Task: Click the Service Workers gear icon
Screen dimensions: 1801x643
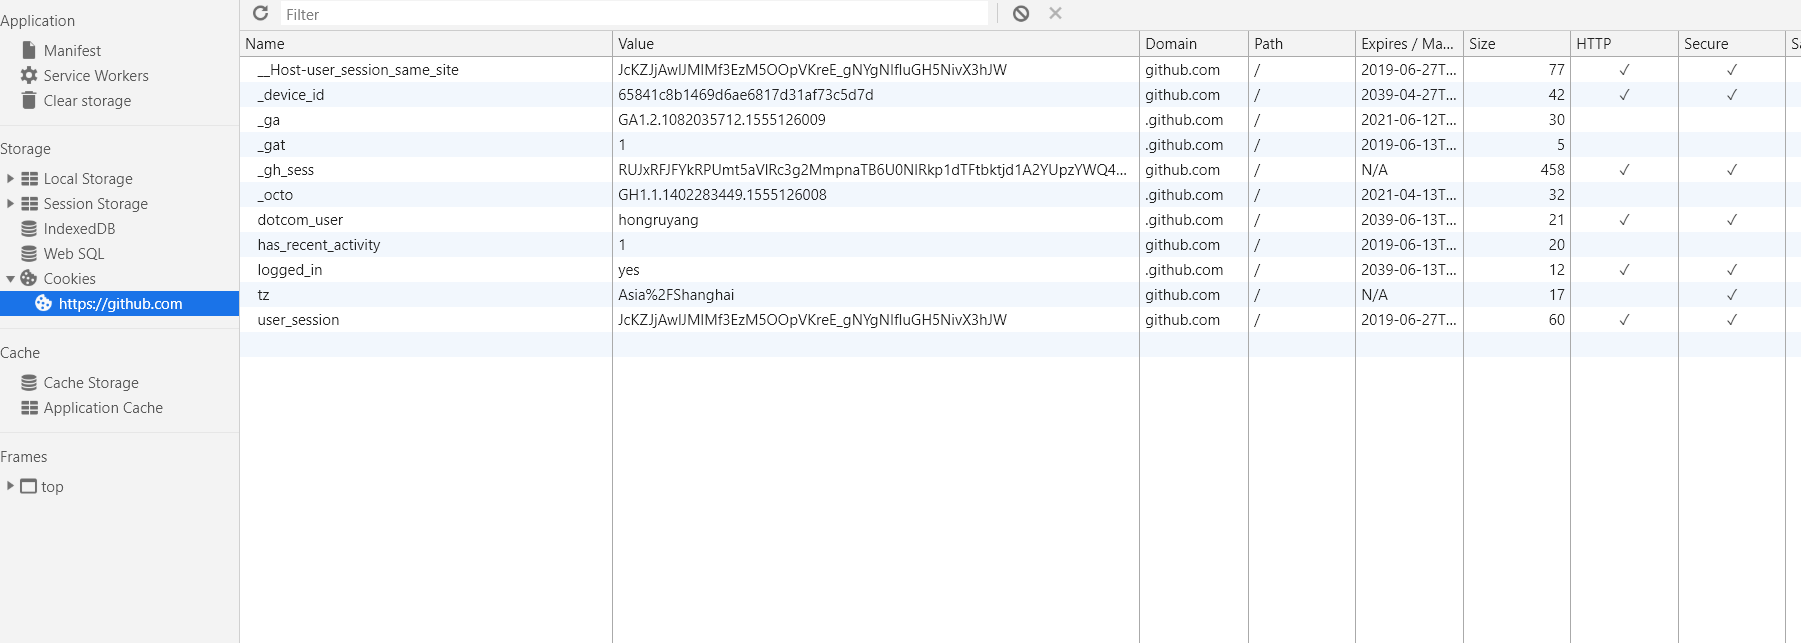Action: pos(29,75)
